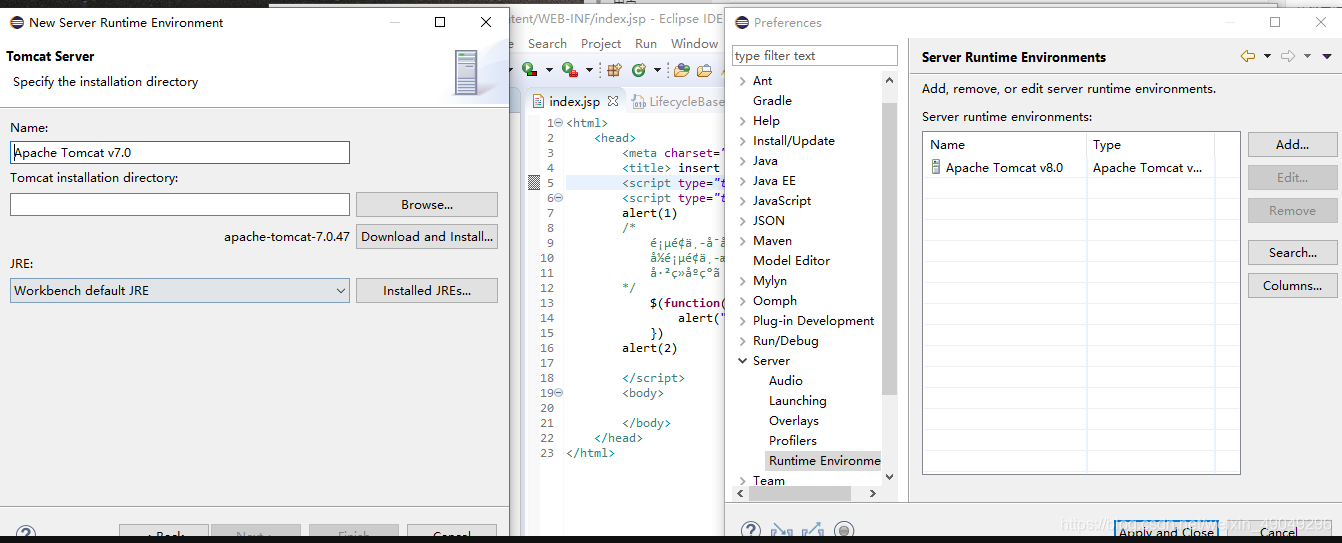Click the Installed JREs... button
Screen dimensions: 1342x543
[427, 291]
